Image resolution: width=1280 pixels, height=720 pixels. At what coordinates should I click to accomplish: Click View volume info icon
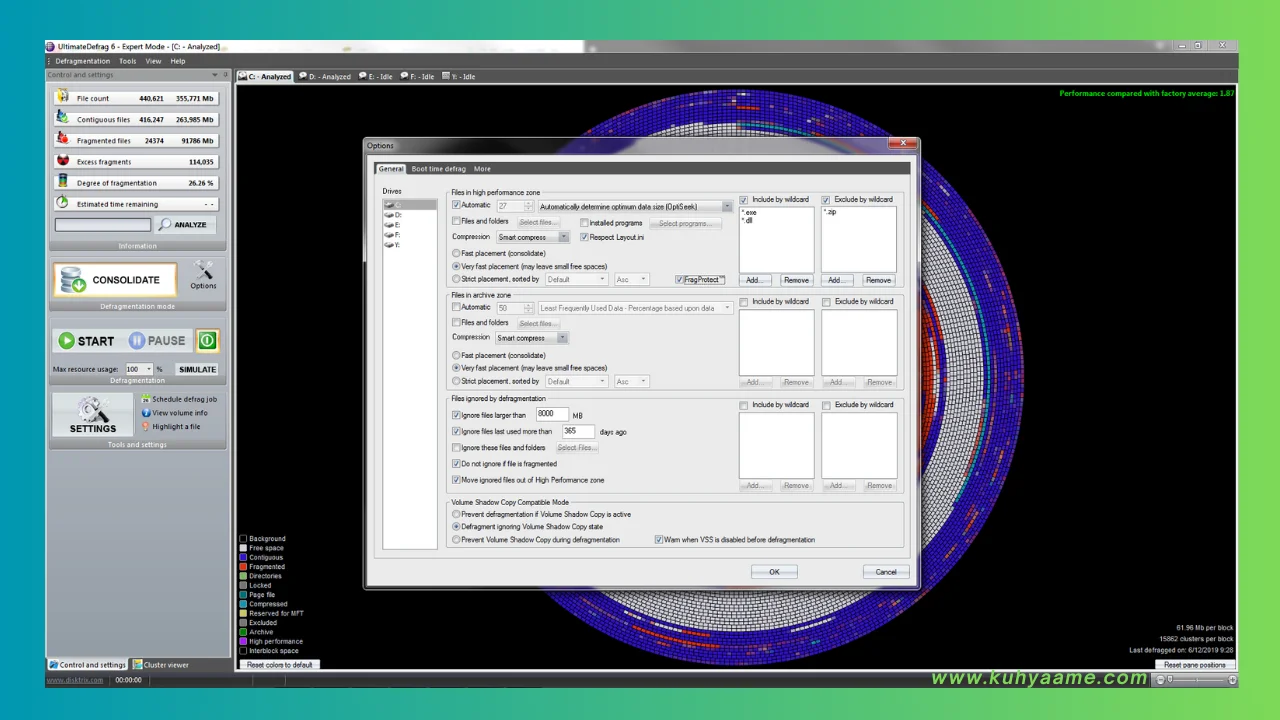146,412
